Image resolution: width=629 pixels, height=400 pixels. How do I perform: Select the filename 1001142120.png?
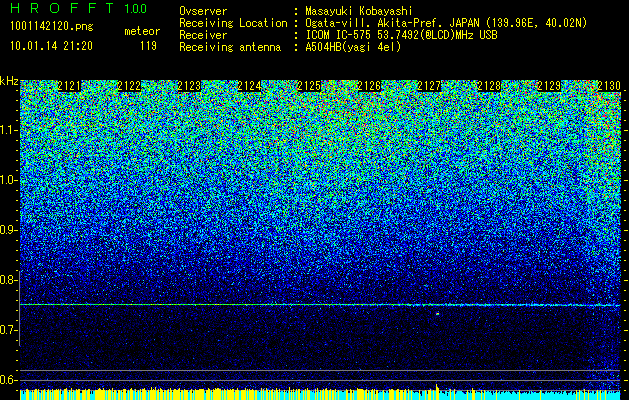click(x=52, y=27)
